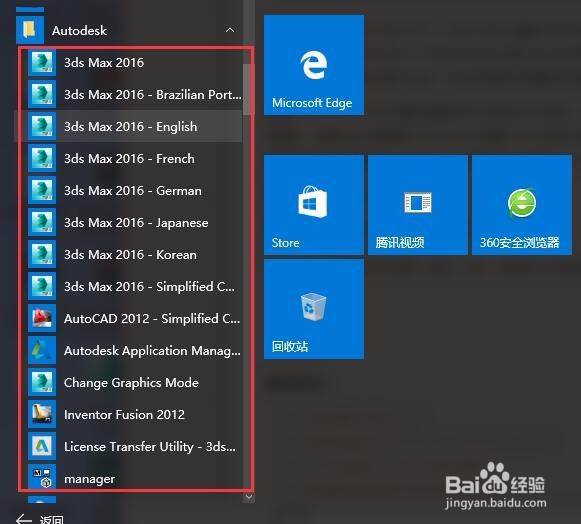Select 'Change Graphics Mode' label
This screenshot has height=524, width=581.
pos(131,382)
